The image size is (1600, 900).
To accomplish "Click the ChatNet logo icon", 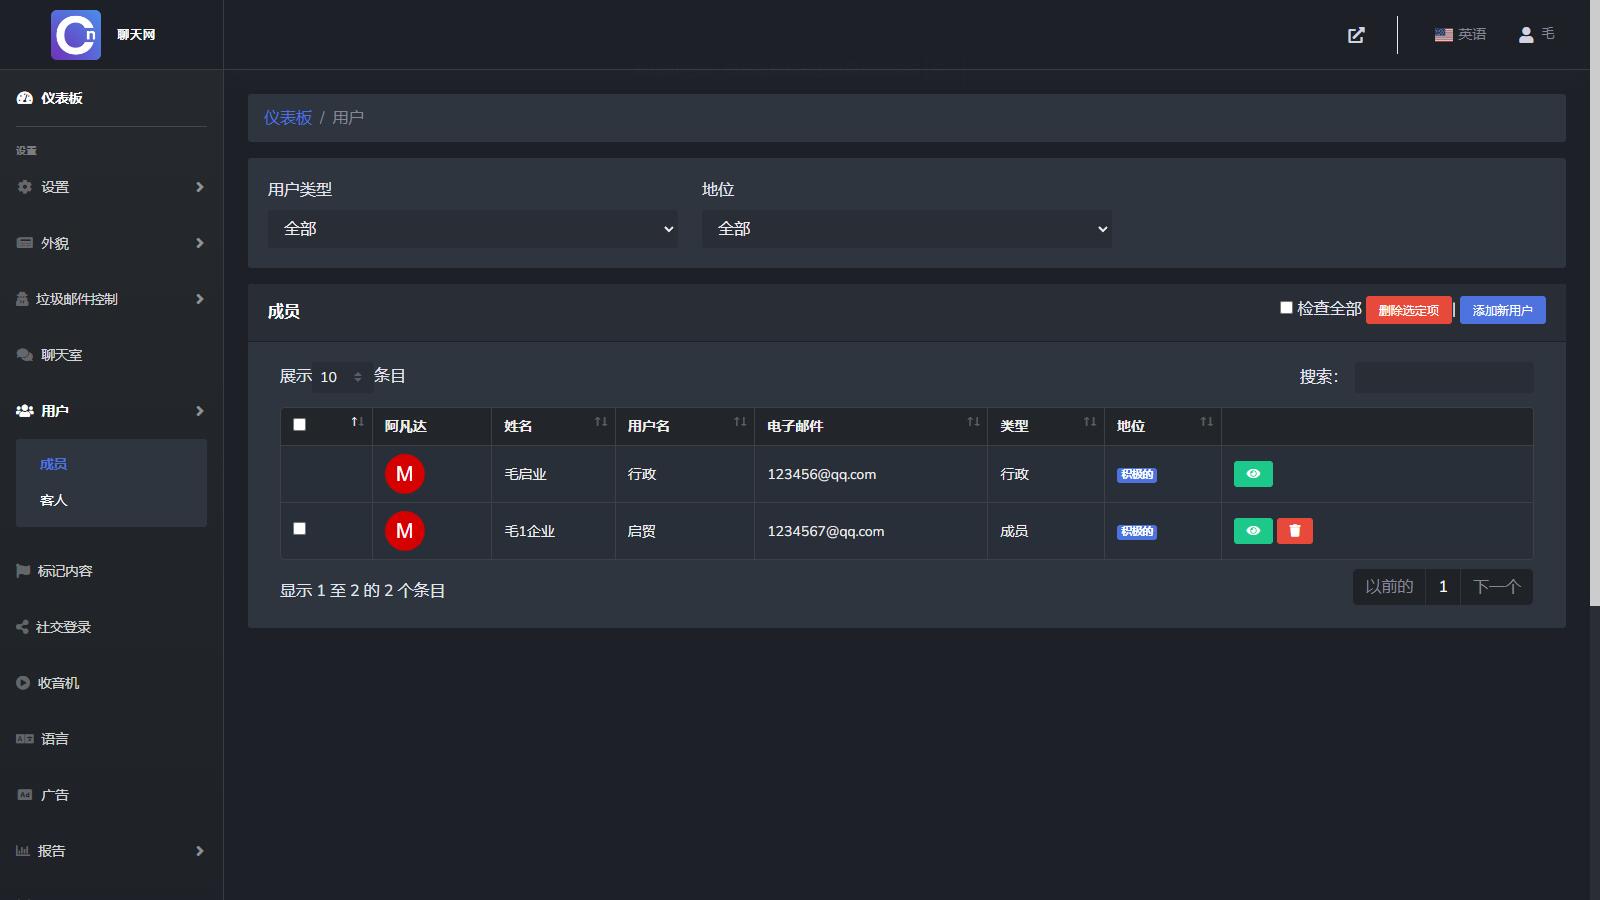I will click(x=76, y=35).
